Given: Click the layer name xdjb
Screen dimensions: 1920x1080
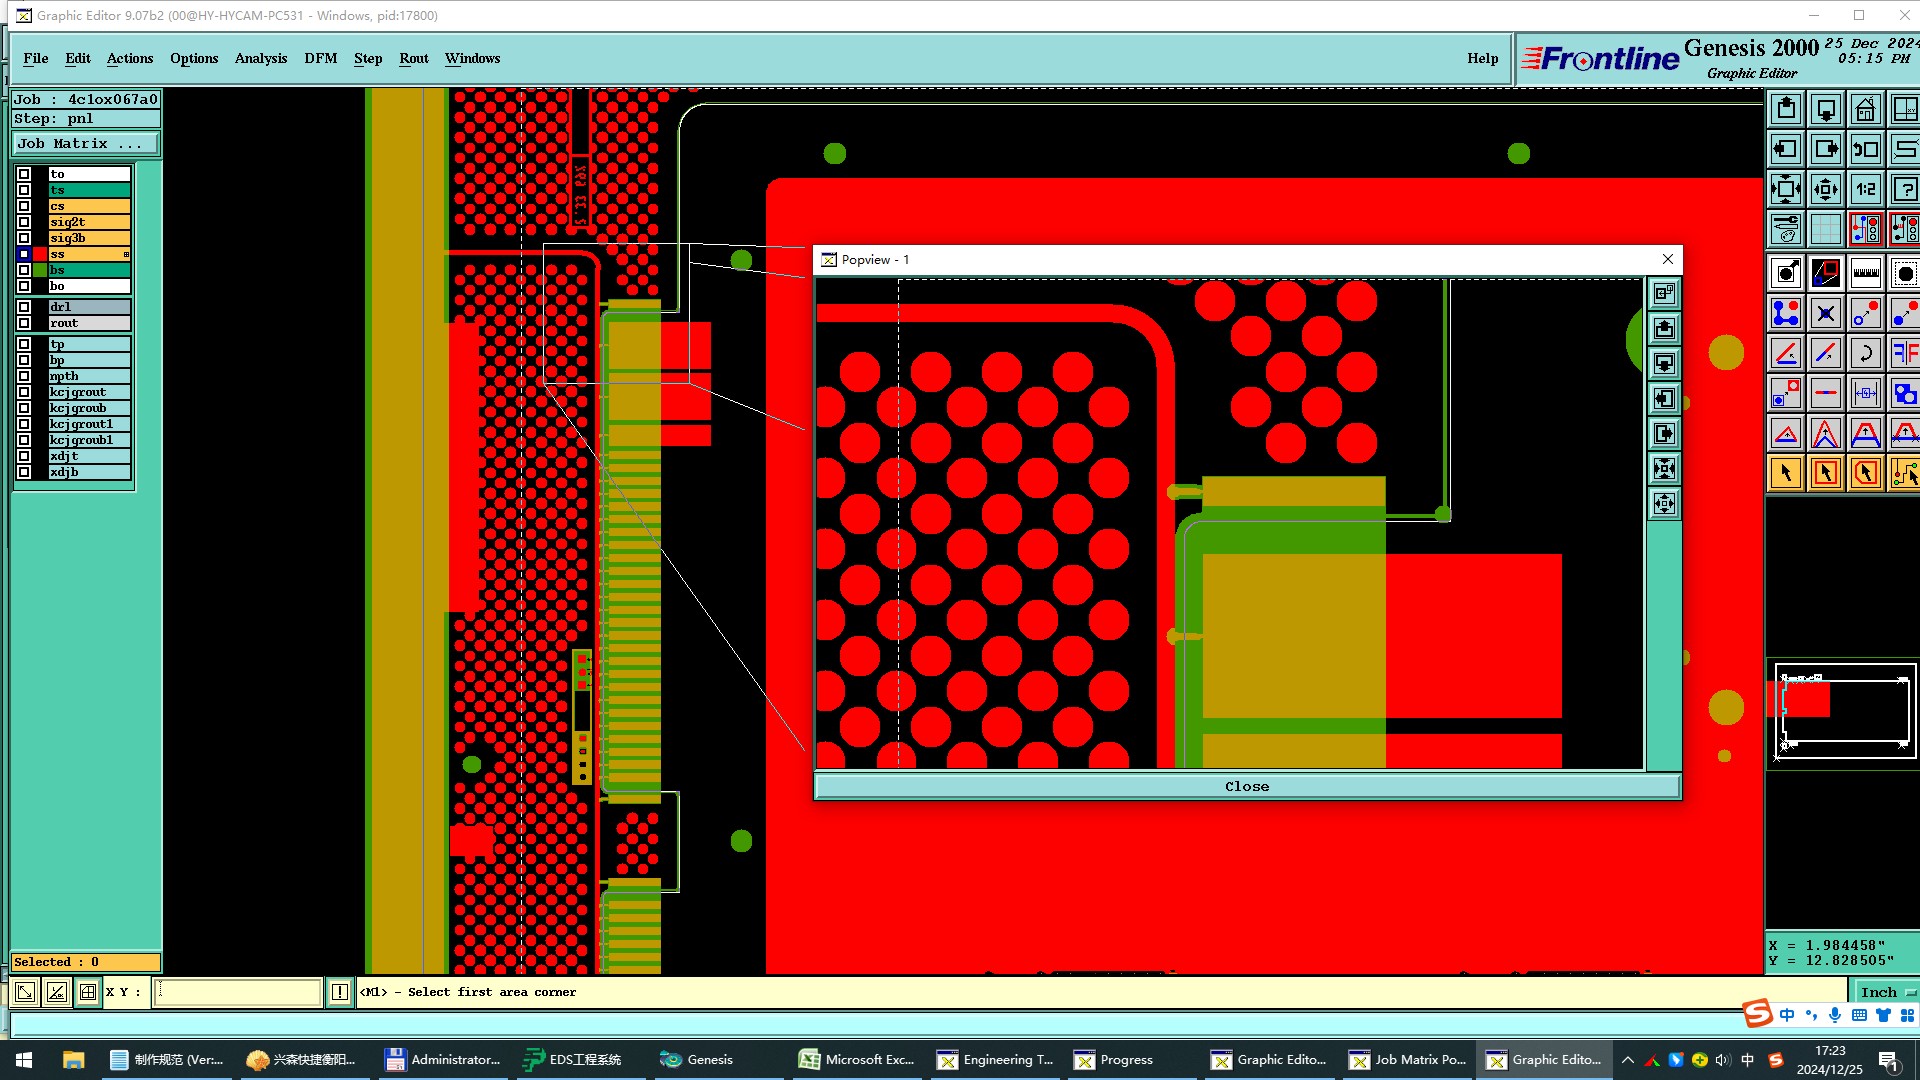Looking at the screenshot, I should [x=89, y=472].
